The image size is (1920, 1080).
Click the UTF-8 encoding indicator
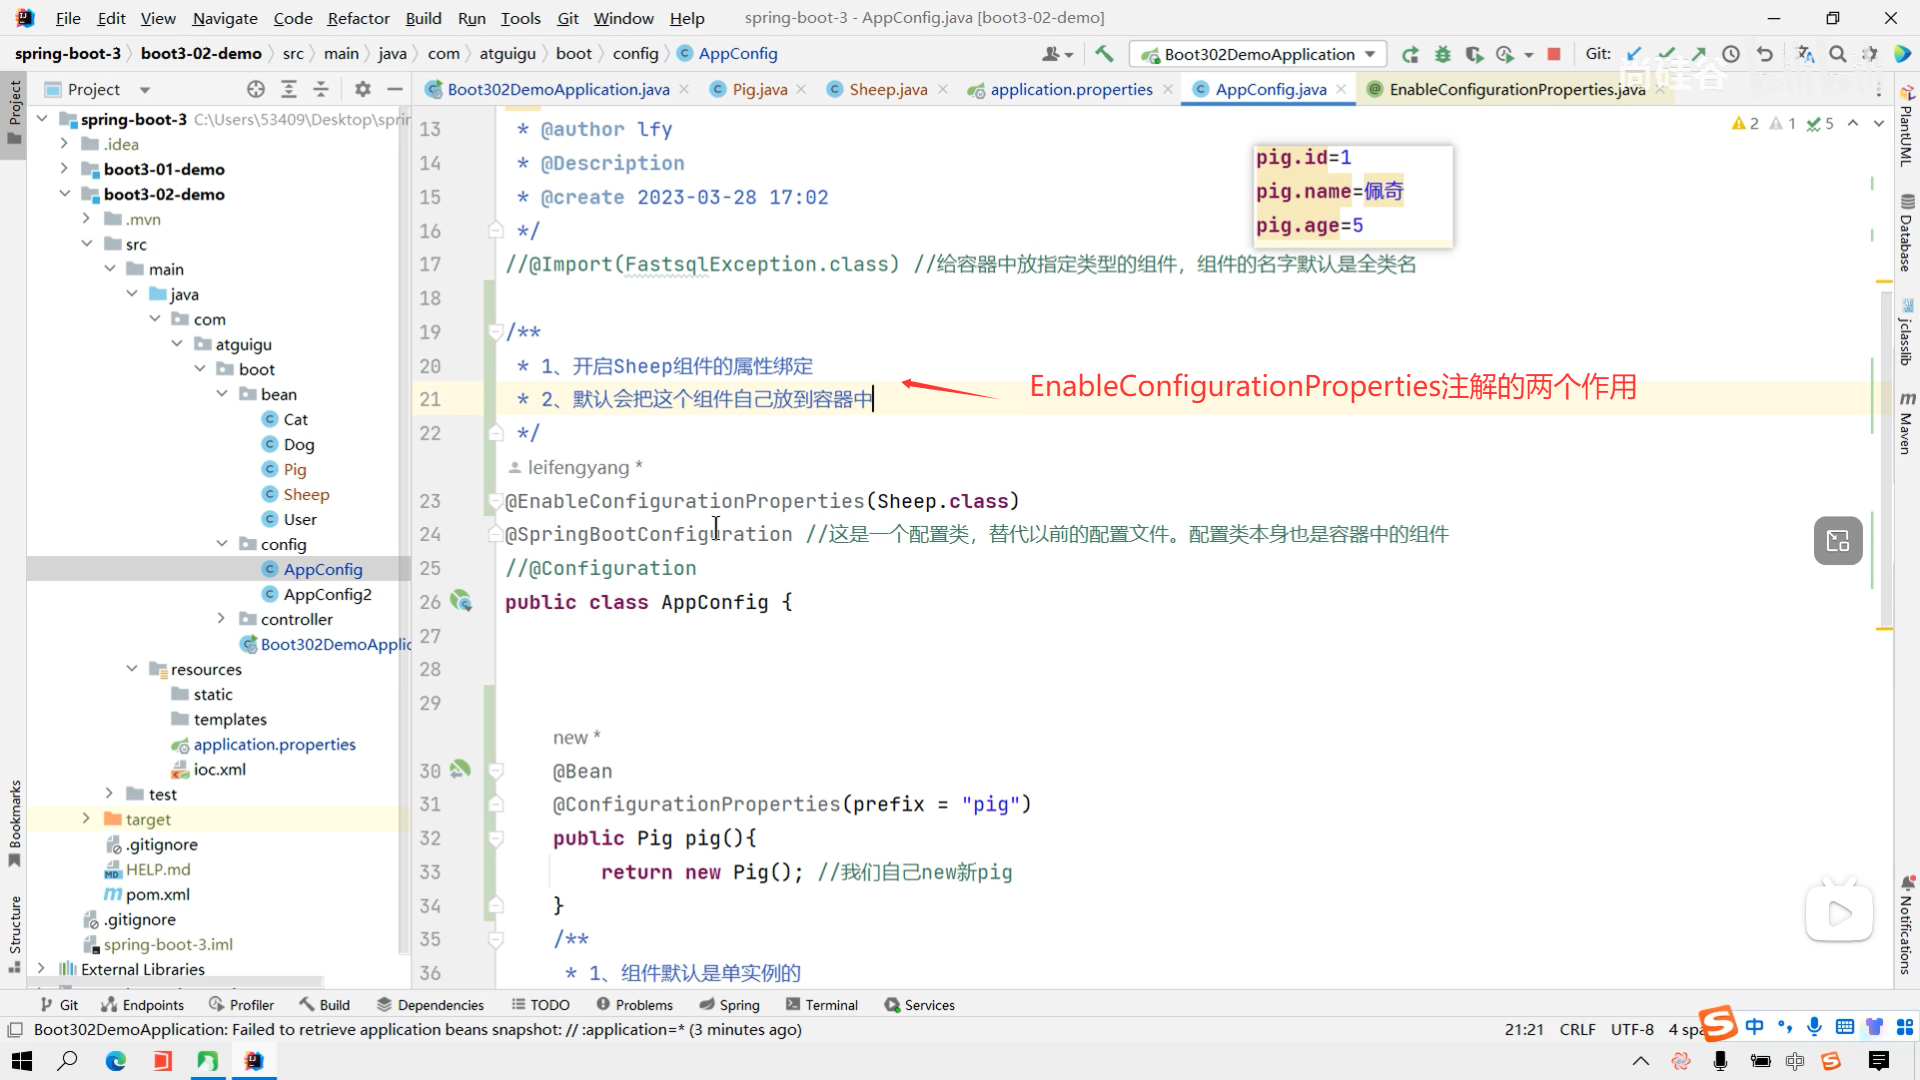[x=1632, y=1029]
